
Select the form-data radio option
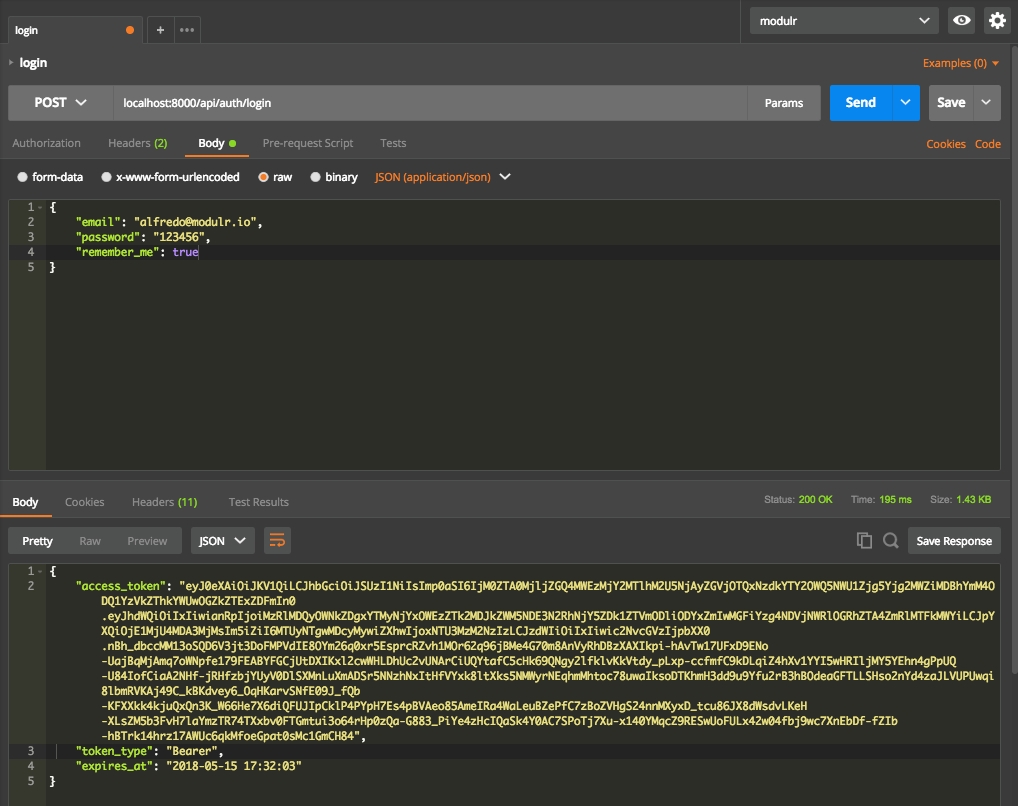pos(23,177)
